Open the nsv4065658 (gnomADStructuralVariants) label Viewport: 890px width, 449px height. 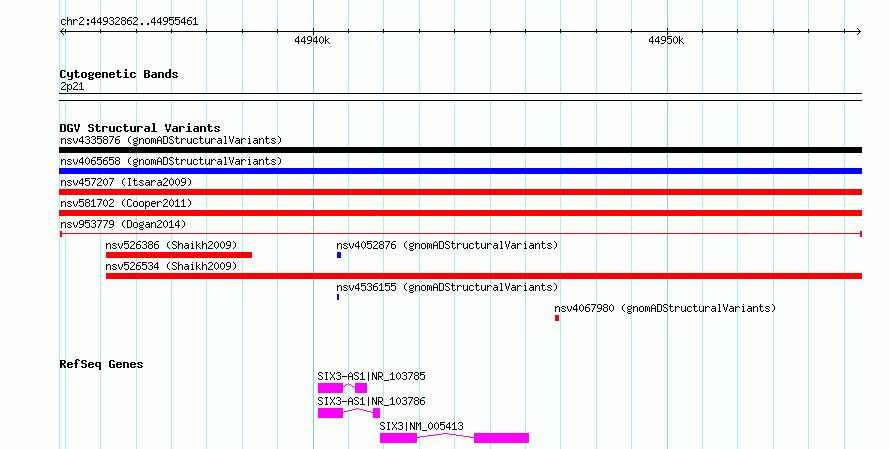171,161
